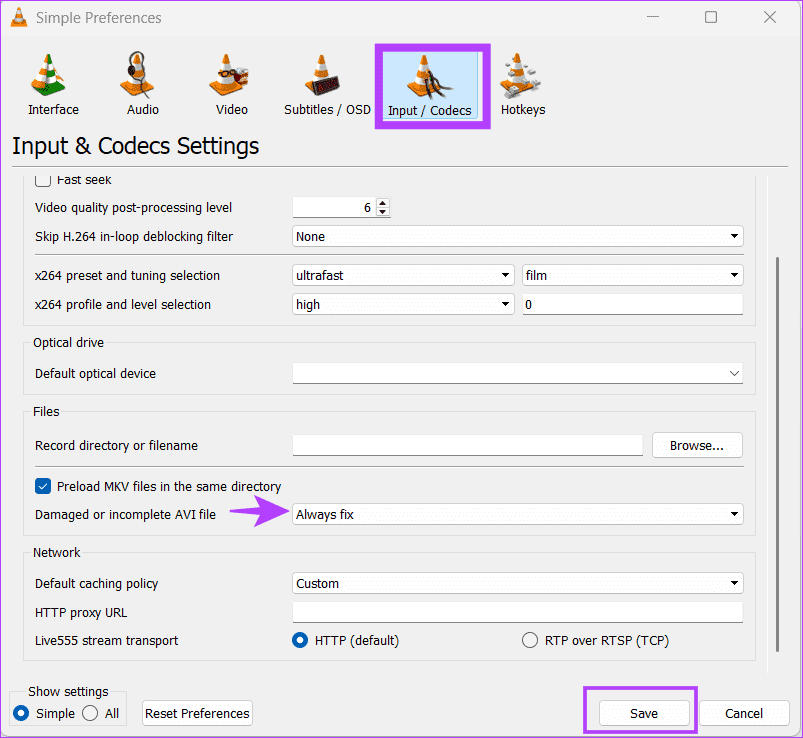Click the post-processing level value field
Viewport: 803px width, 738px height.
click(x=334, y=207)
